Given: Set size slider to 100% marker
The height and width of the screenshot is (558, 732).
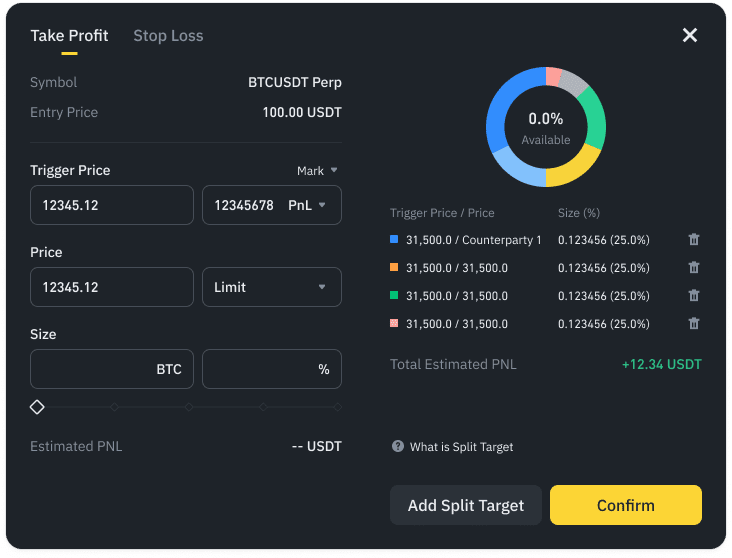Looking at the screenshot, I should tap(338, 407).
